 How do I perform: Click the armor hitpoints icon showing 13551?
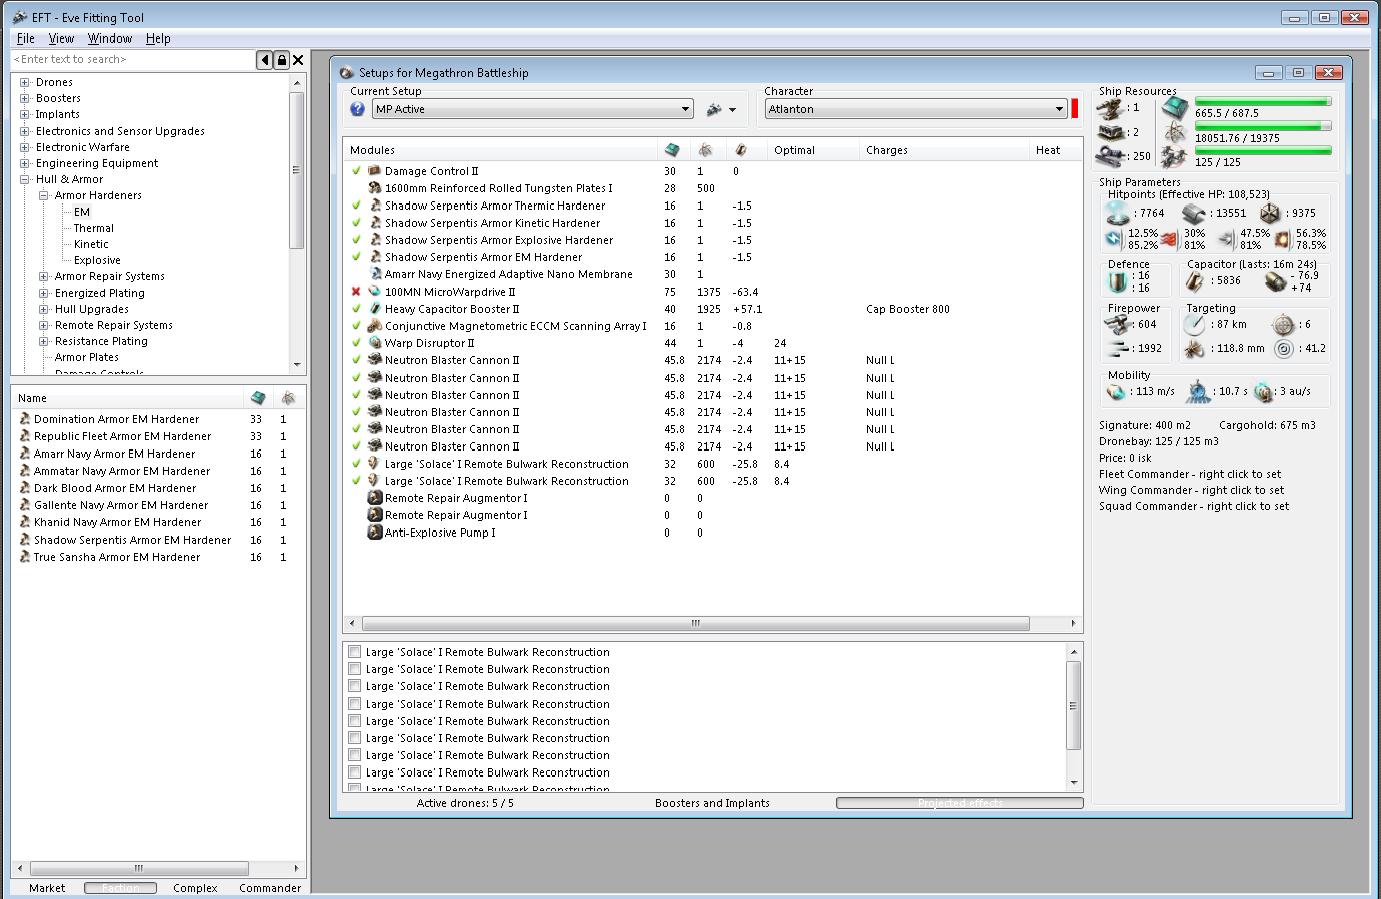point(1194,213)
